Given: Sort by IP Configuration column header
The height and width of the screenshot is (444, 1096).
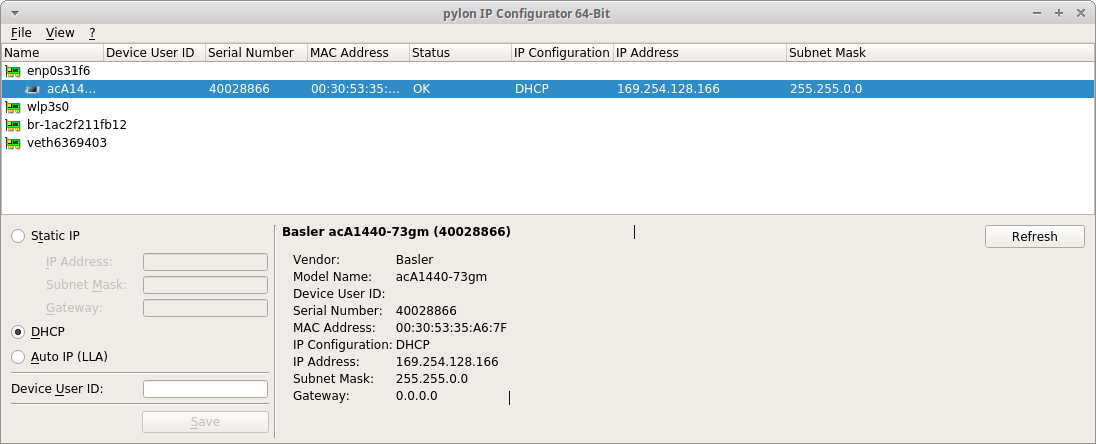Looking at the screenshot, I should pos(563,52).
